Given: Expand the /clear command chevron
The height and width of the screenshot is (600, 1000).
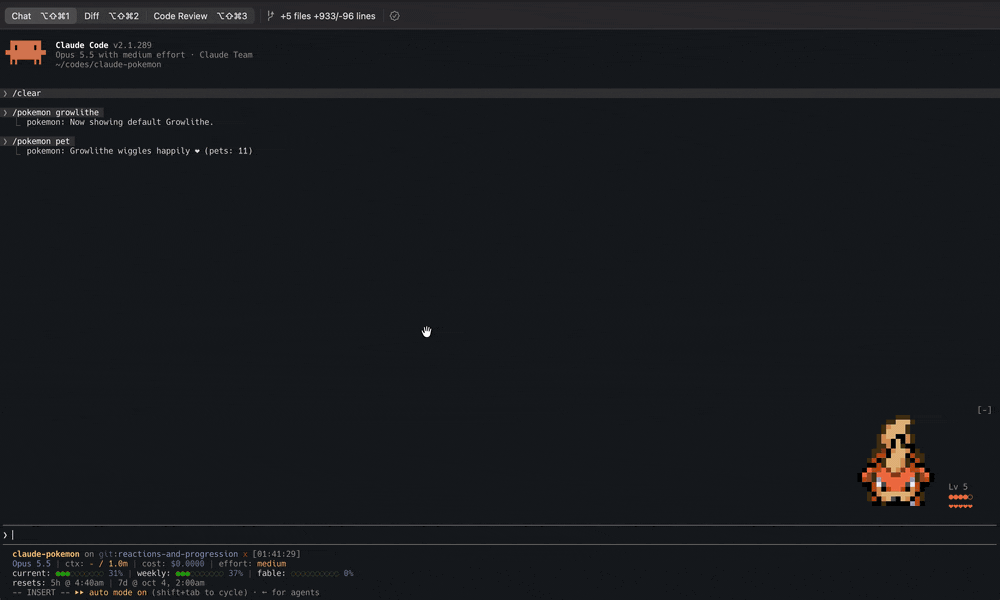Looking at the screenshot, I should click(5, 93).
